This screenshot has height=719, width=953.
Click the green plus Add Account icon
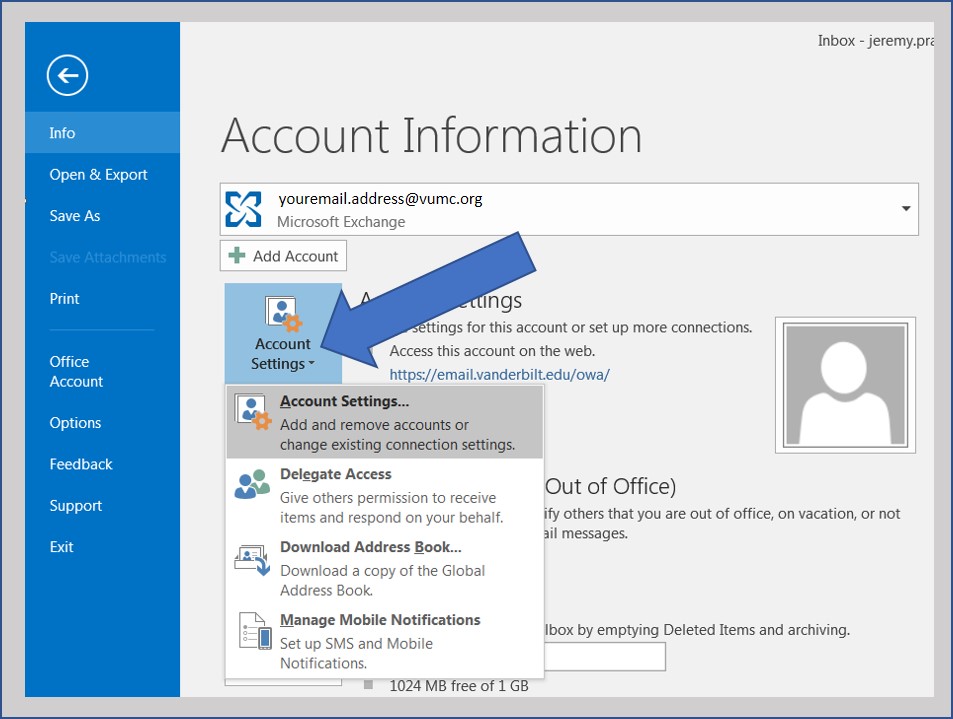point(236,255)
